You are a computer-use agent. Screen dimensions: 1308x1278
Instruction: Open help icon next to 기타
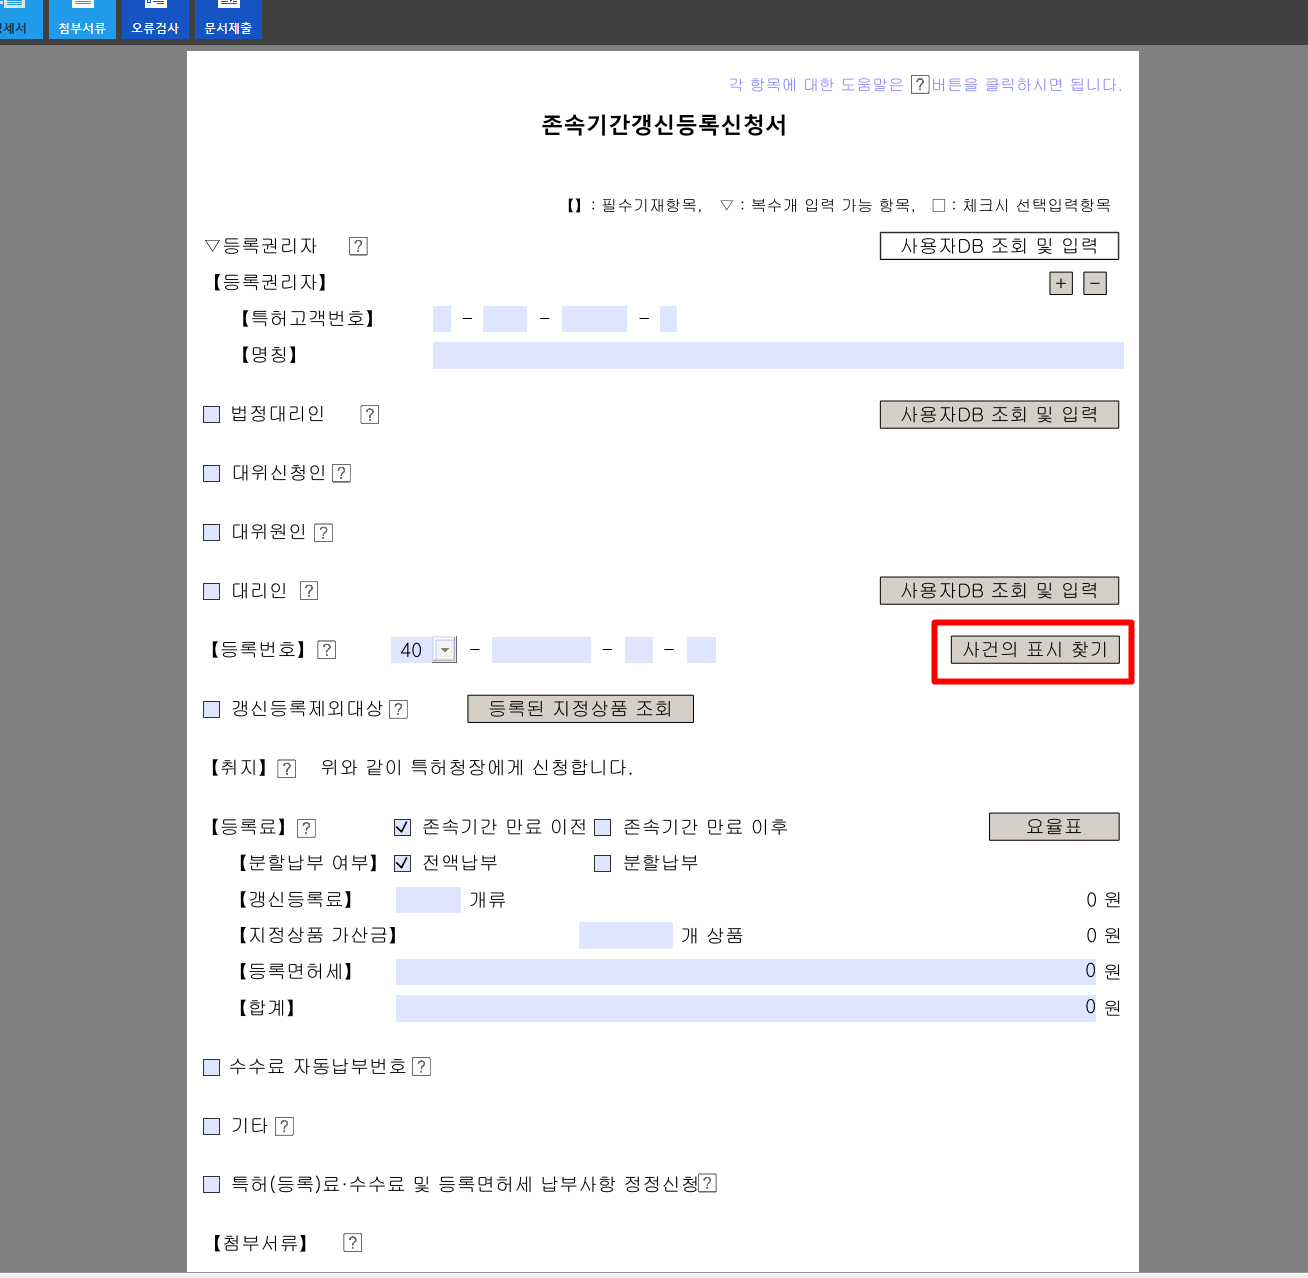(x=285, y=1126)
